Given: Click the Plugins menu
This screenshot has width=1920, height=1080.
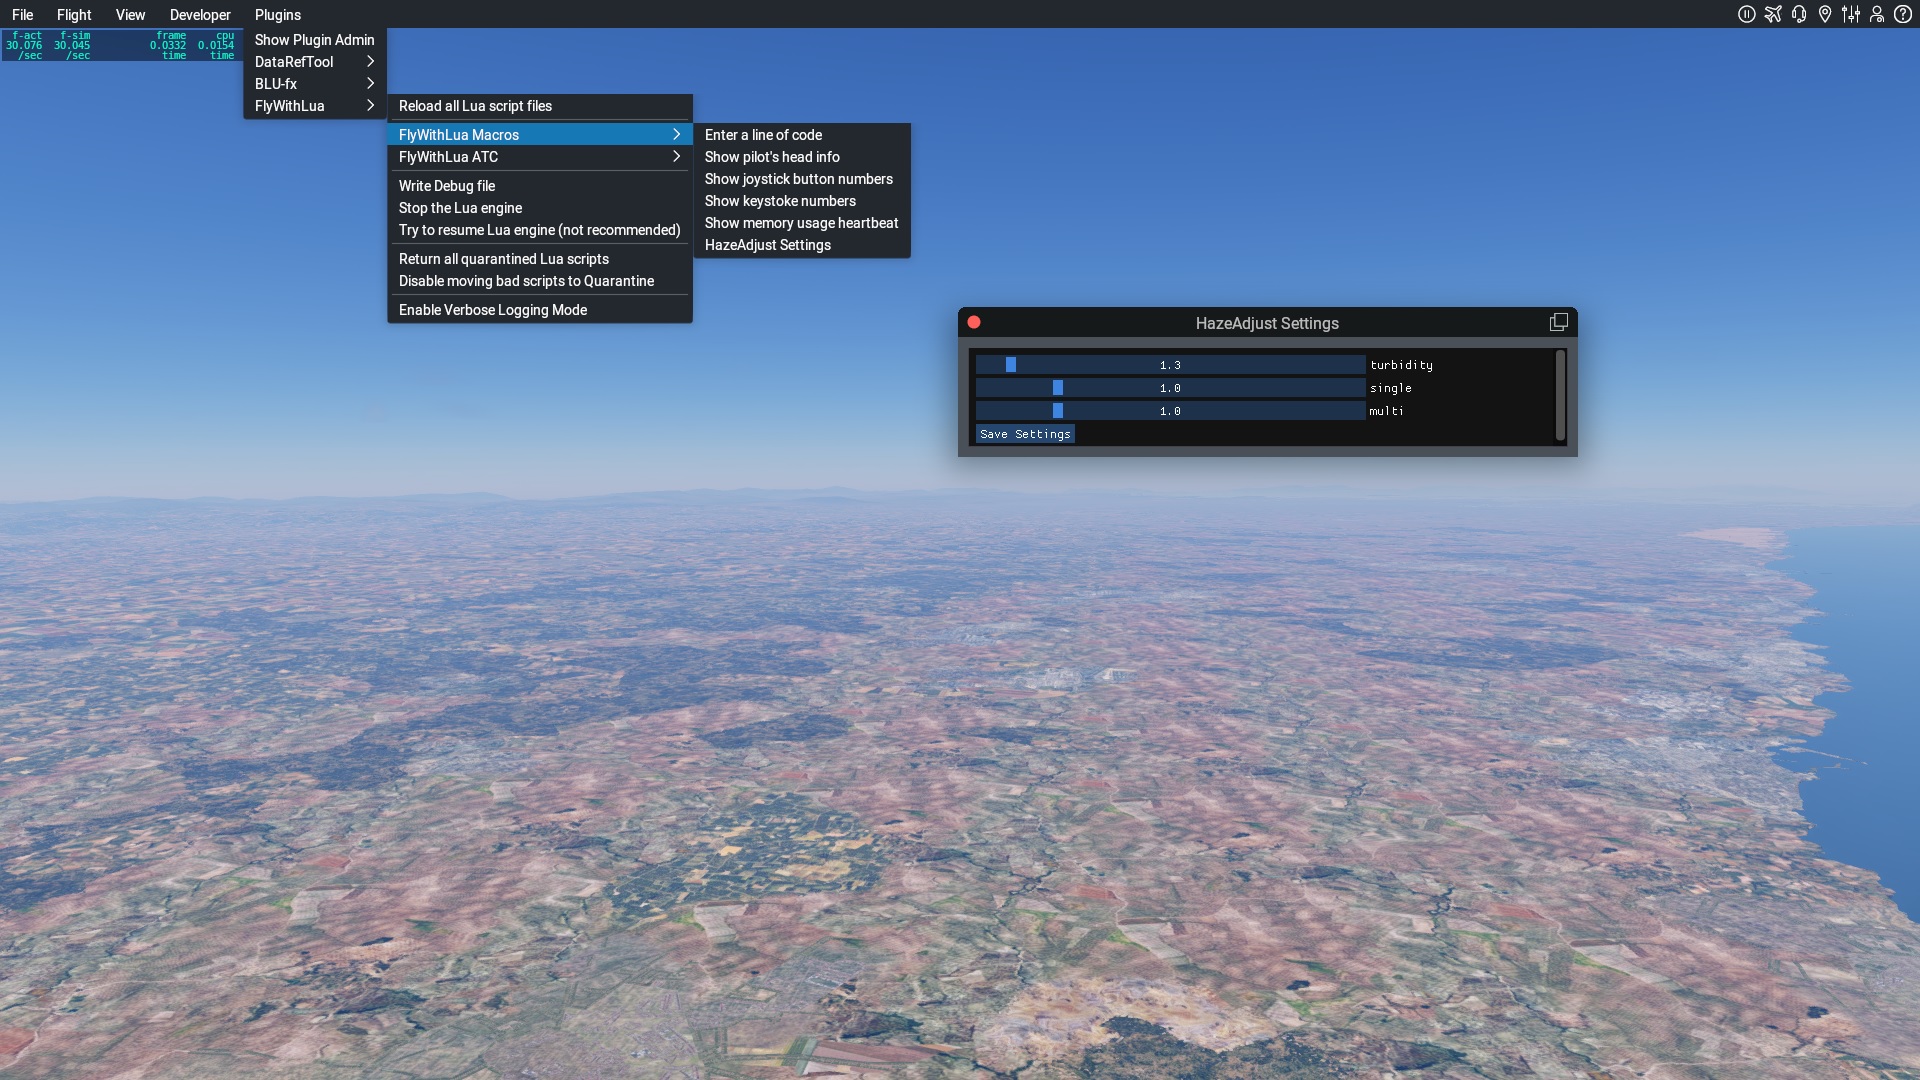Looking at the screenshot, I should coord(278,15).
